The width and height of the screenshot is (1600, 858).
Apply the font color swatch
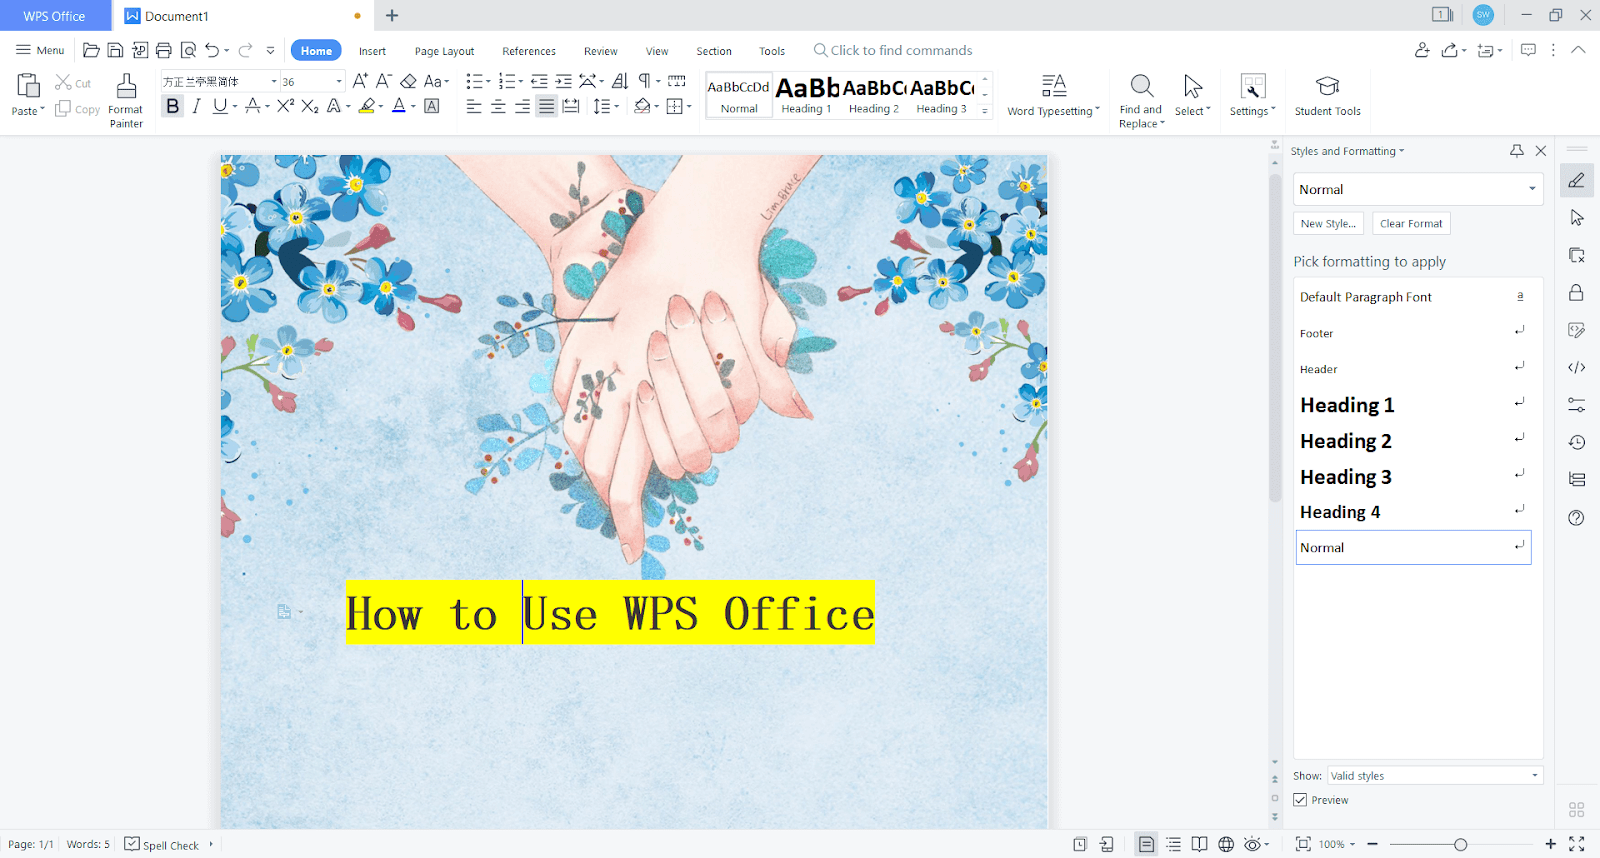(399, 106)
